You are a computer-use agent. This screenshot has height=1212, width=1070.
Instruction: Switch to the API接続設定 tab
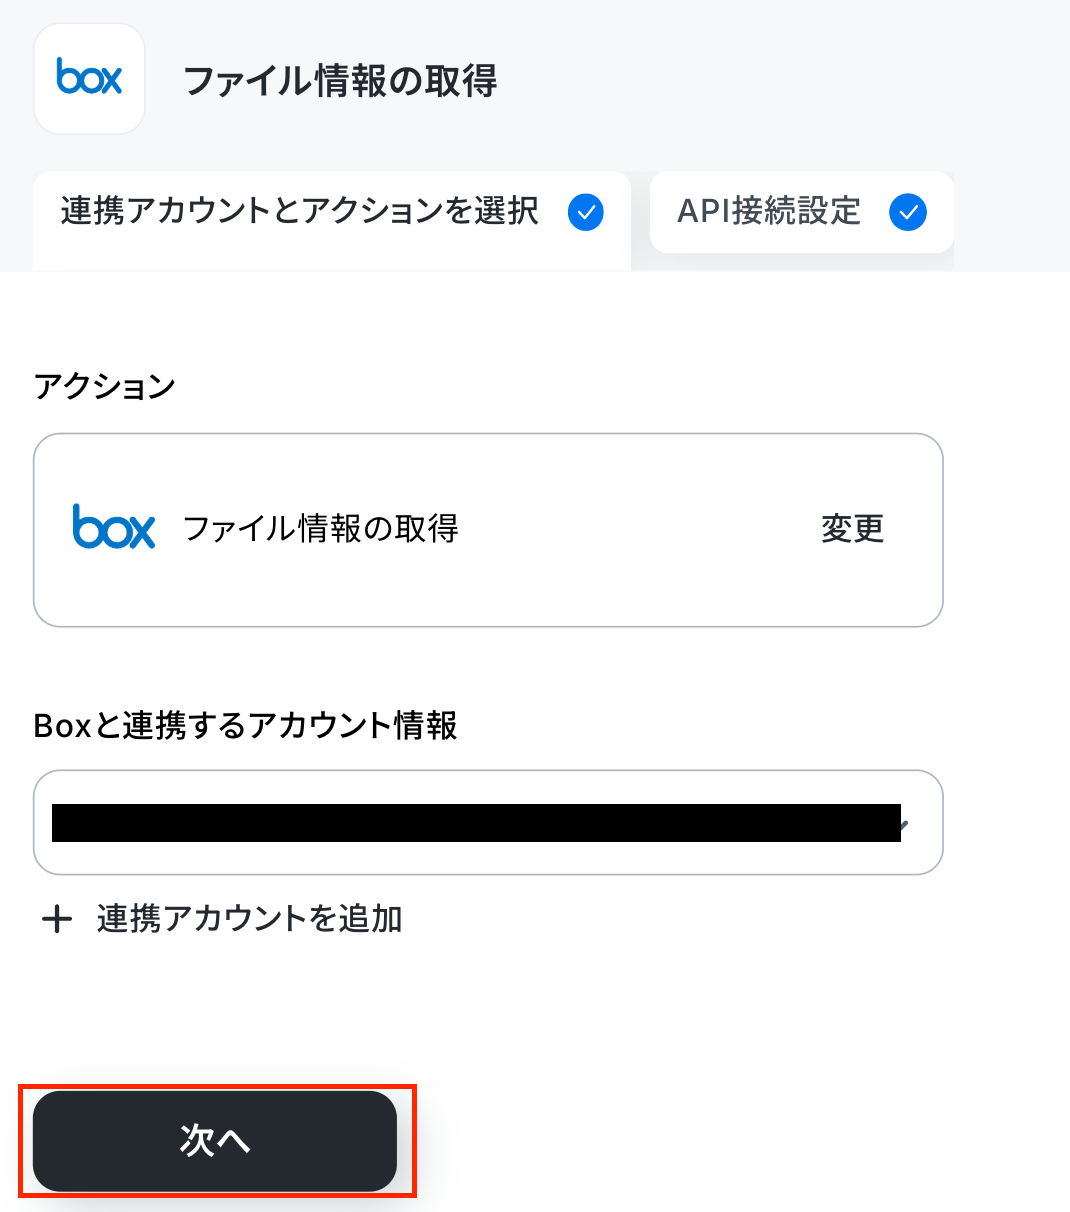point(802,212)
